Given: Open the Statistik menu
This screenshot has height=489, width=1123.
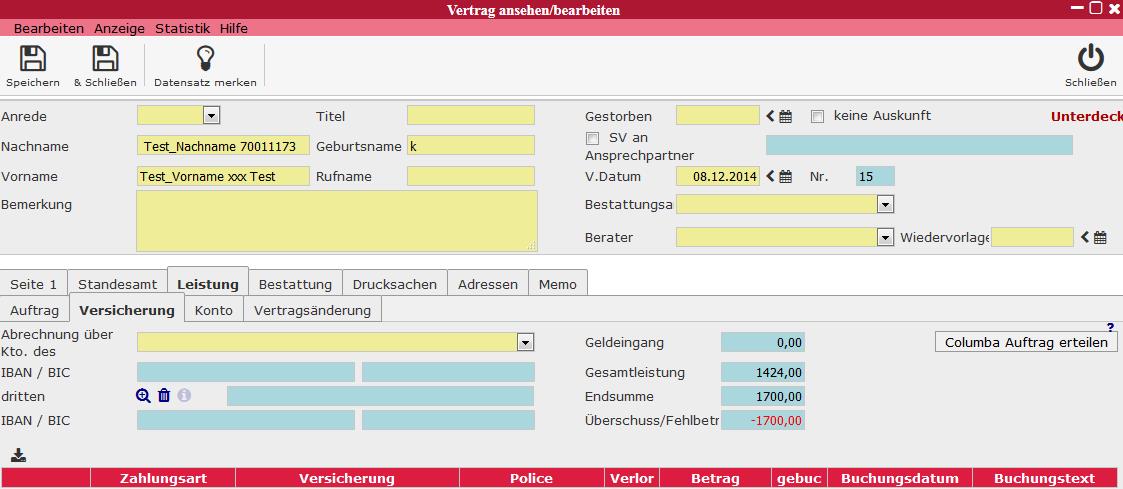Looking at the screenshot, I should click(182, 28).
